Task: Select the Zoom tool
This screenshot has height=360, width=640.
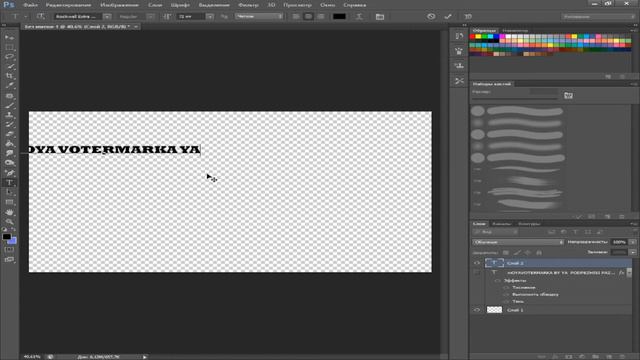Action: [9, 222]
